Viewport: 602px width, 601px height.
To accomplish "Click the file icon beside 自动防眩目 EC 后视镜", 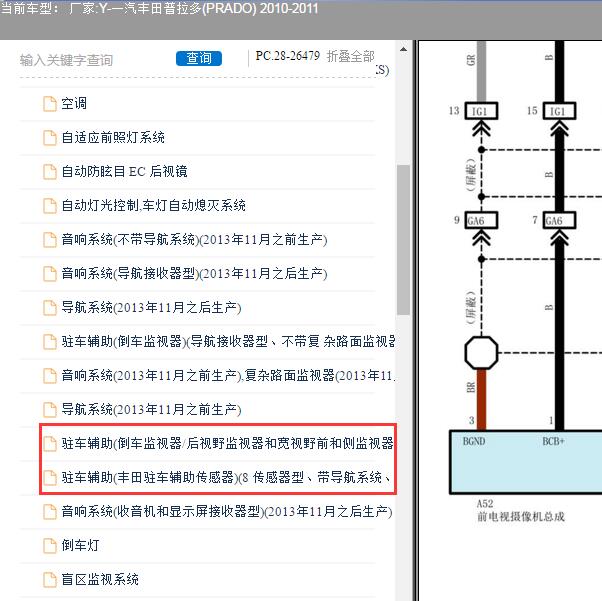I will click(50, 172).
